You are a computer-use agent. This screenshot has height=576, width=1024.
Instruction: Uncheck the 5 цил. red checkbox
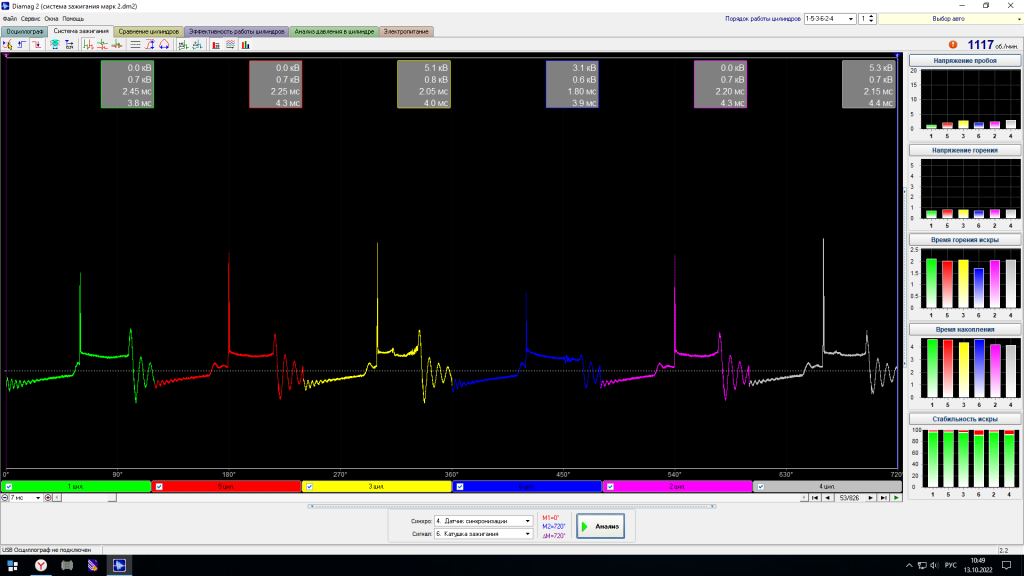[159, 487]
